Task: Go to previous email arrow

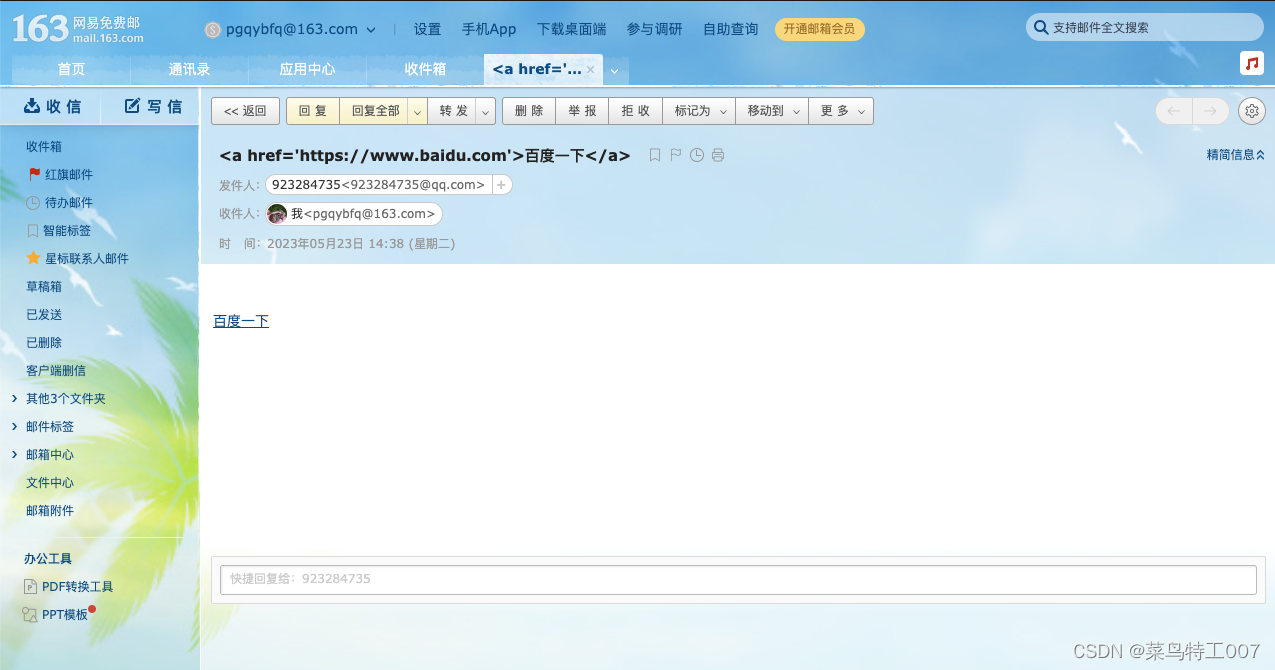Action: tap(1174, 111)
